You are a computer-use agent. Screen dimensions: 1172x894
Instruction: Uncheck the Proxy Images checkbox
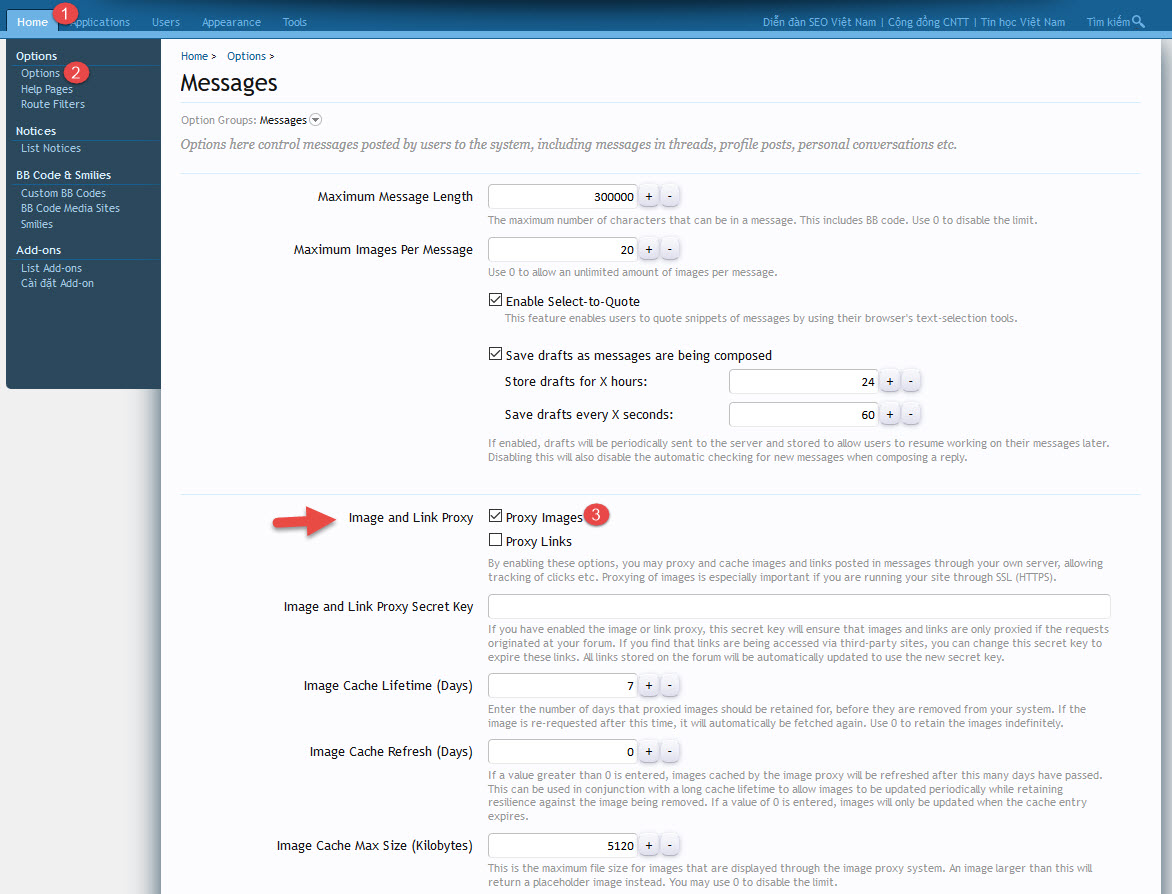click(495, 516)
